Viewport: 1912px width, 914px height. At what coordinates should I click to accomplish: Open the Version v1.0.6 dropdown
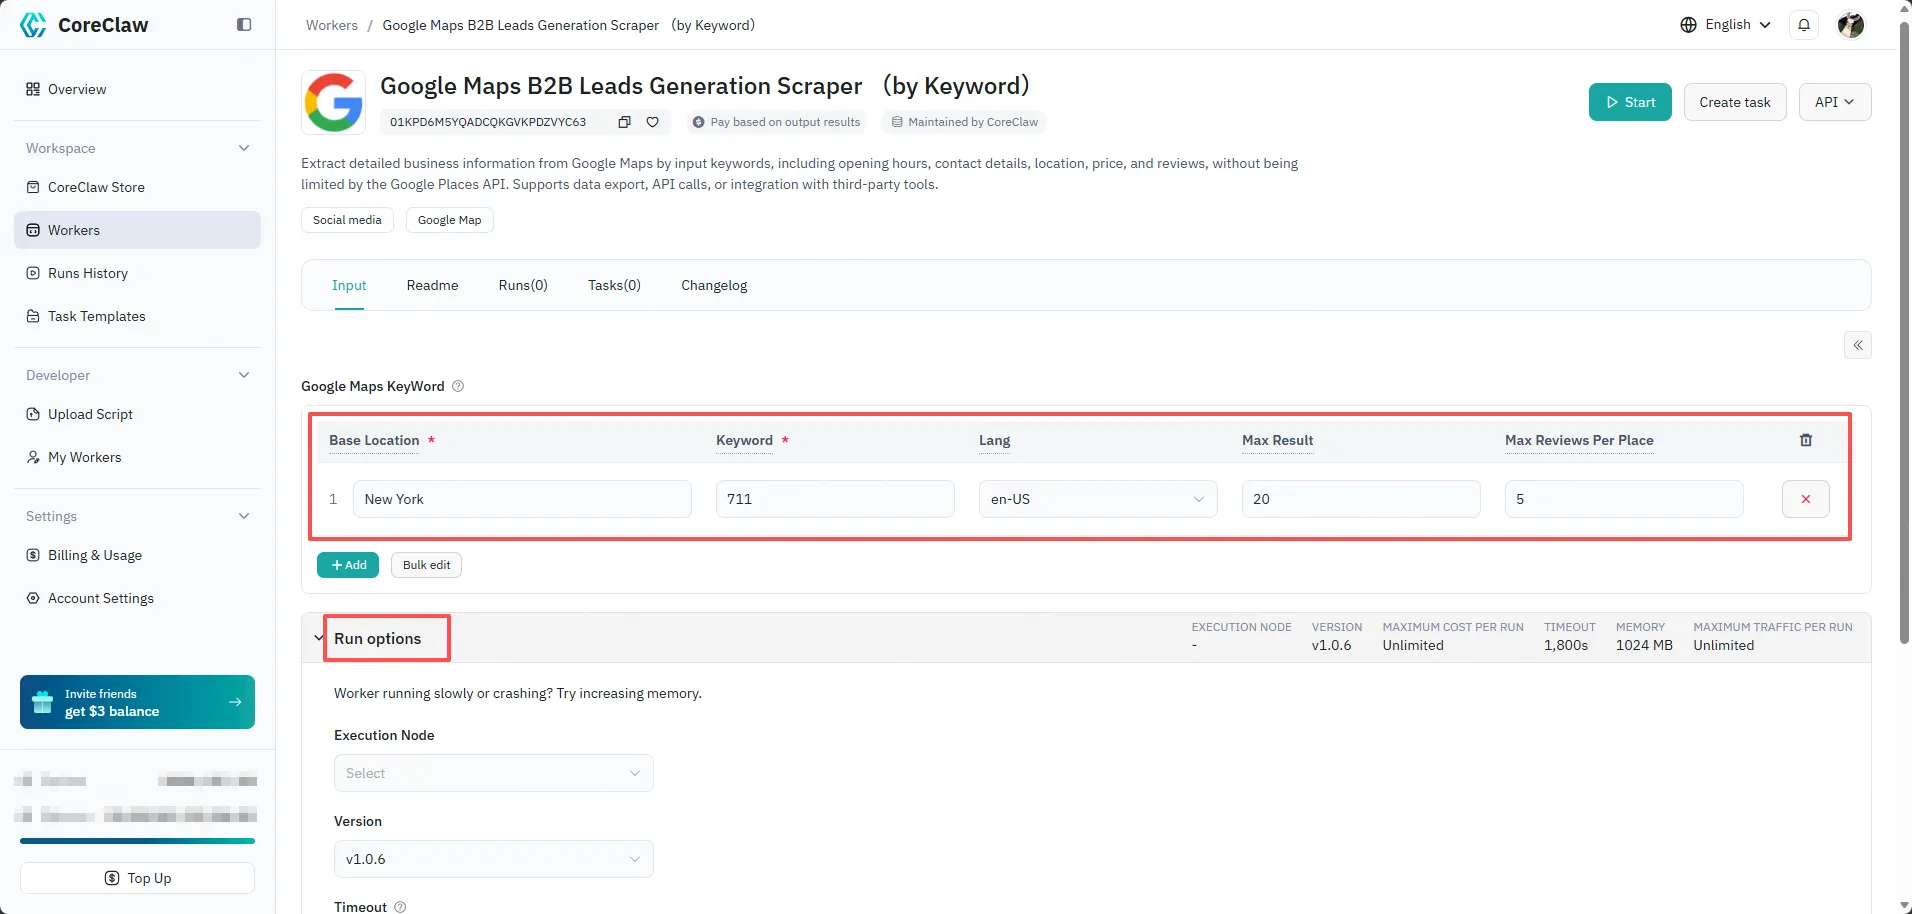tap(494, 859)
